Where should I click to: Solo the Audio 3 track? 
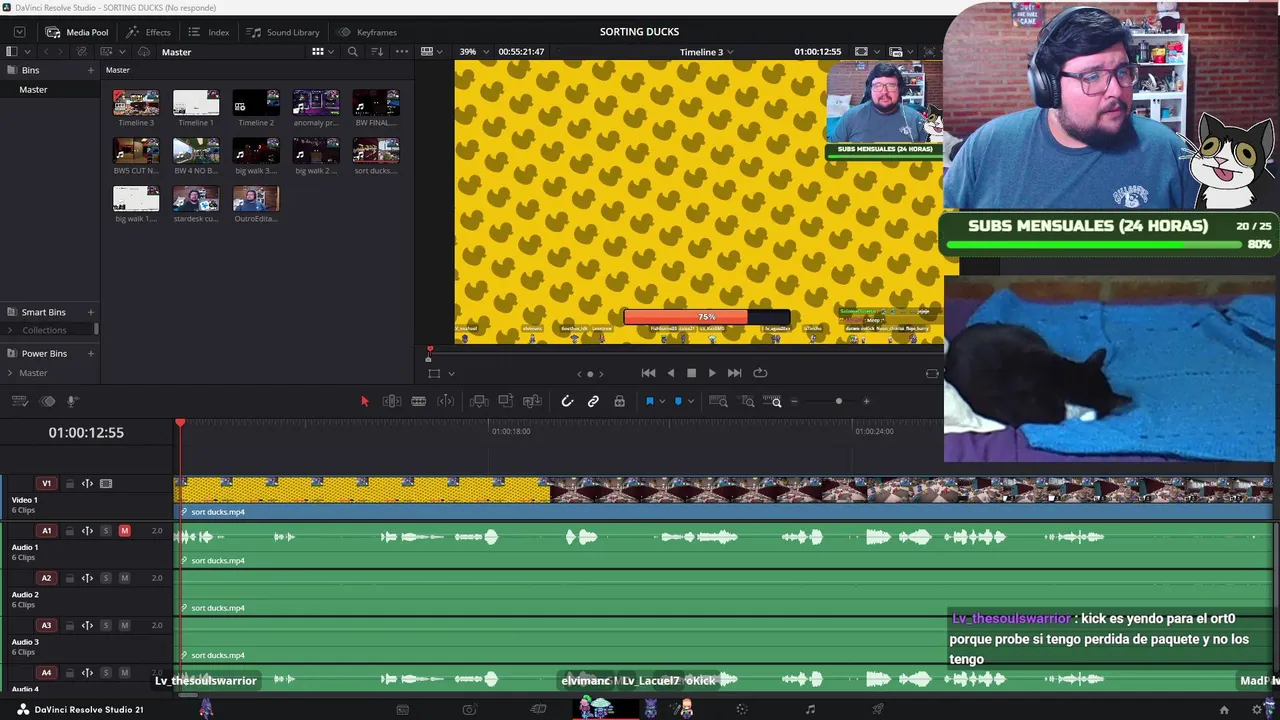(106, 625)
